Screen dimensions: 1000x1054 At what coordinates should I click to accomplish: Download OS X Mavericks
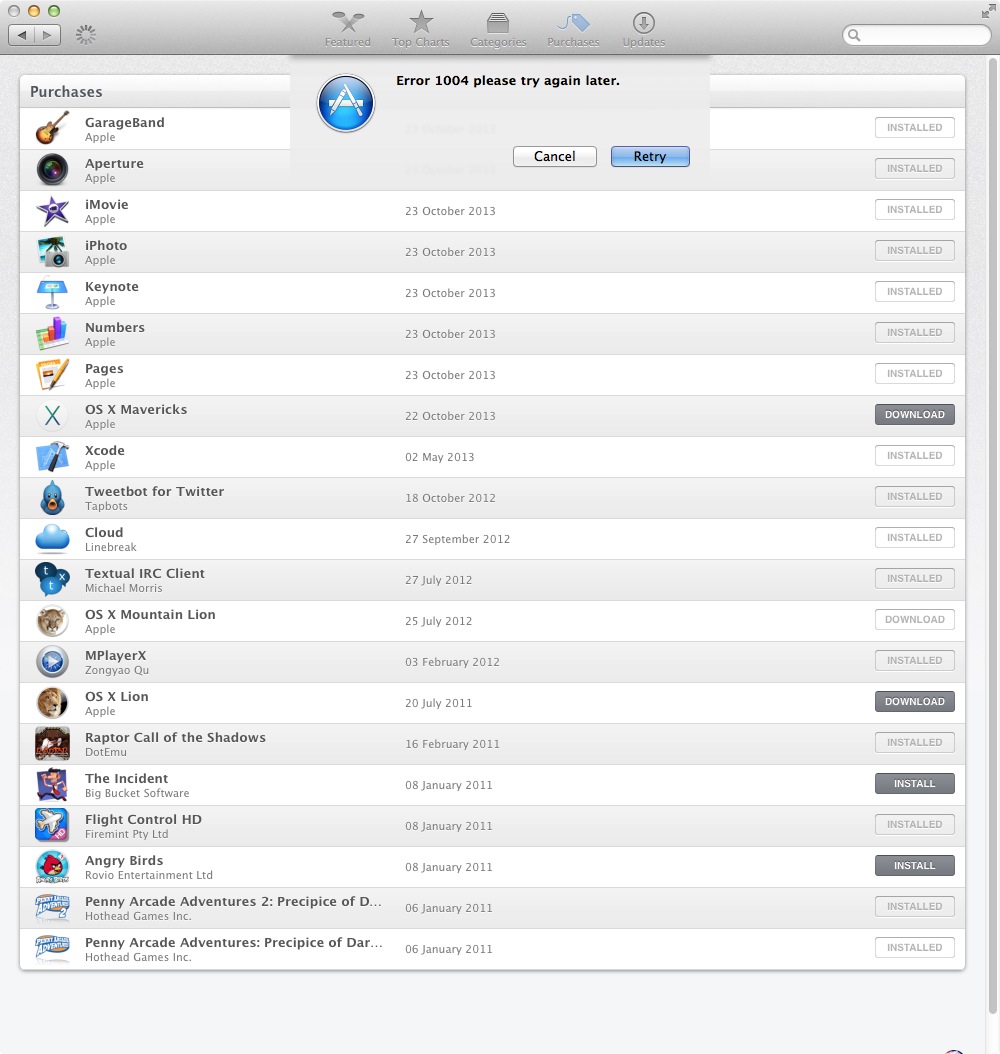click(x=915, y=415)
